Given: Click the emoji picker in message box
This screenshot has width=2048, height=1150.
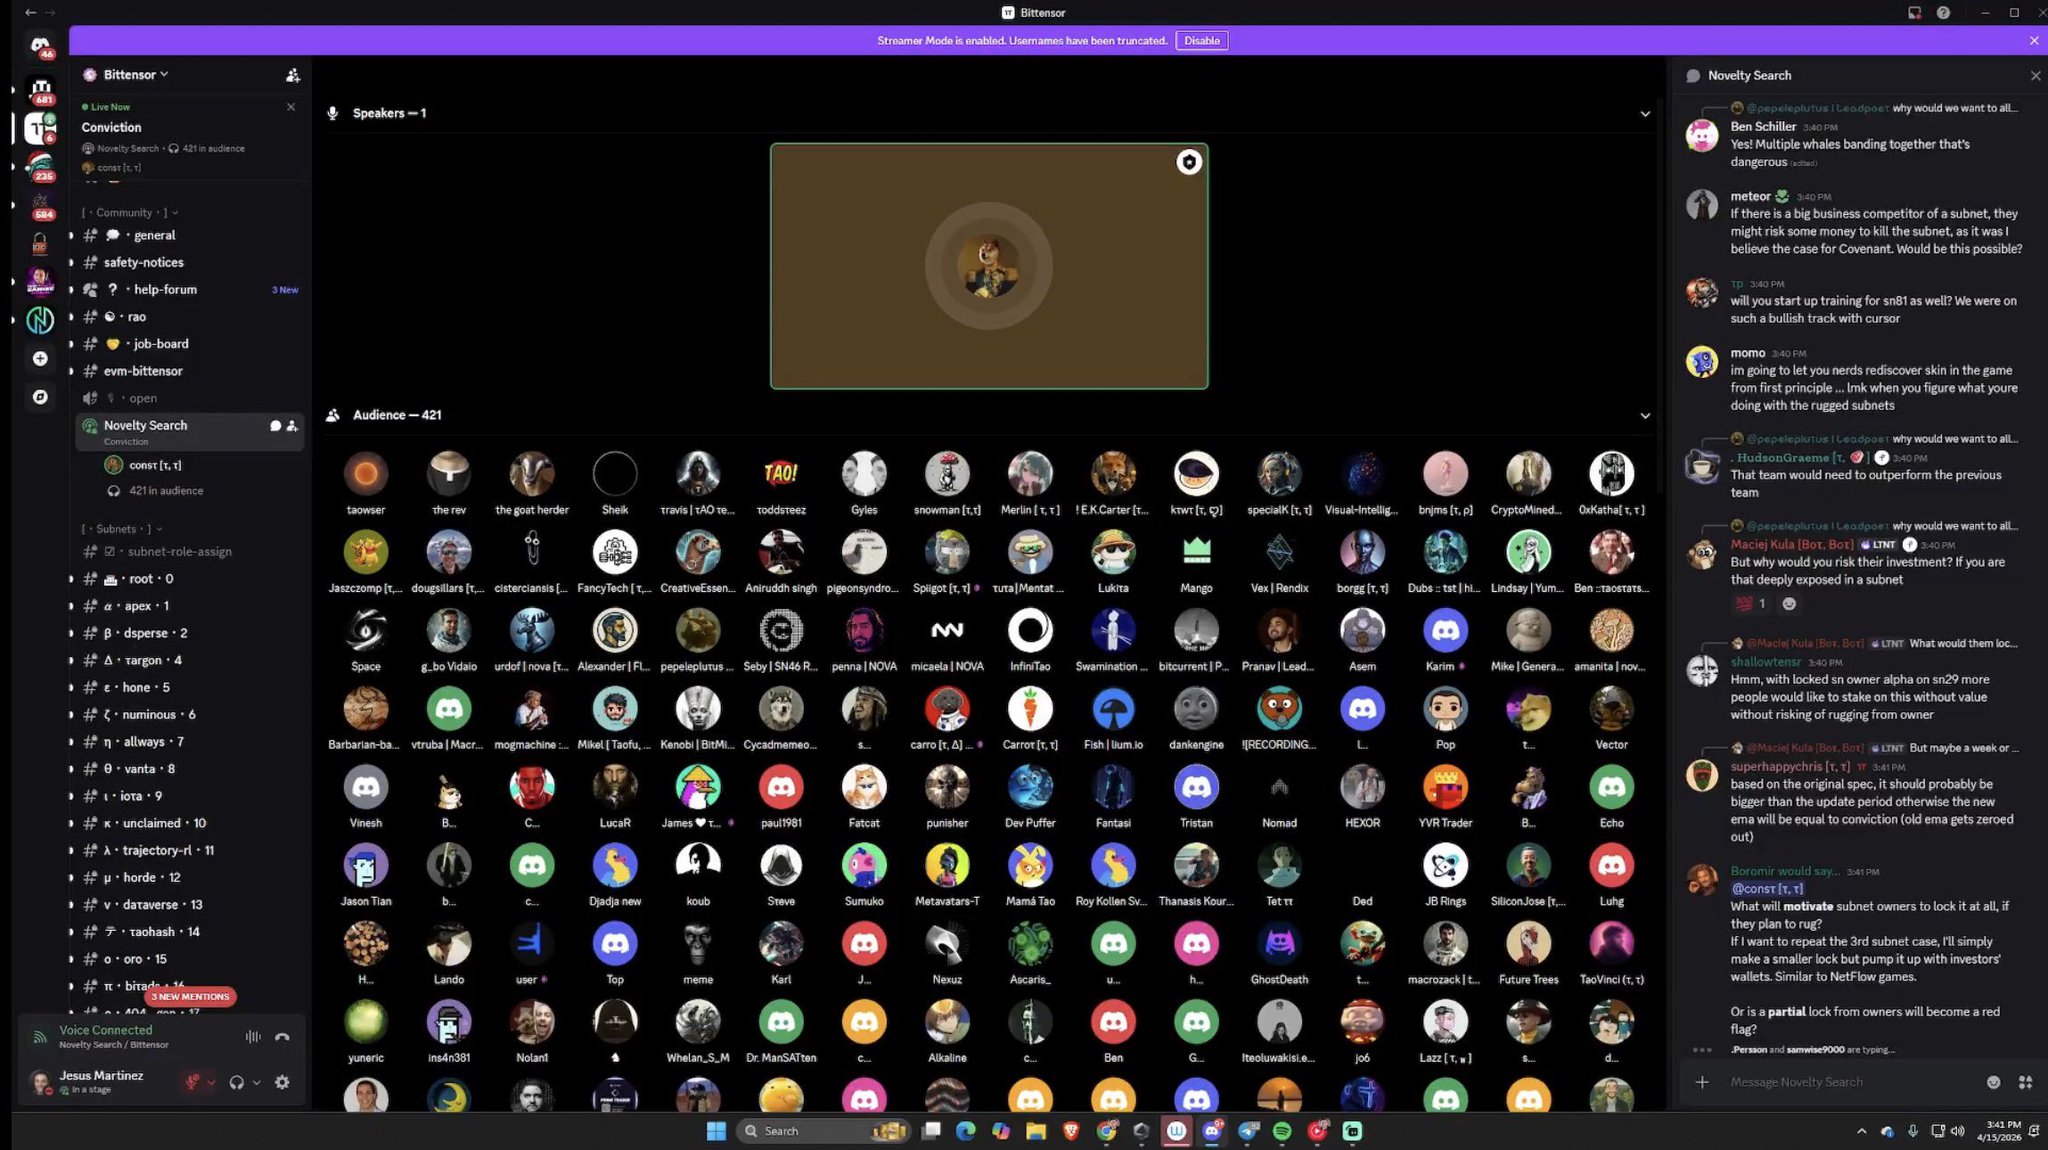Looking at the screenshot, I should click(1993, 1082).
